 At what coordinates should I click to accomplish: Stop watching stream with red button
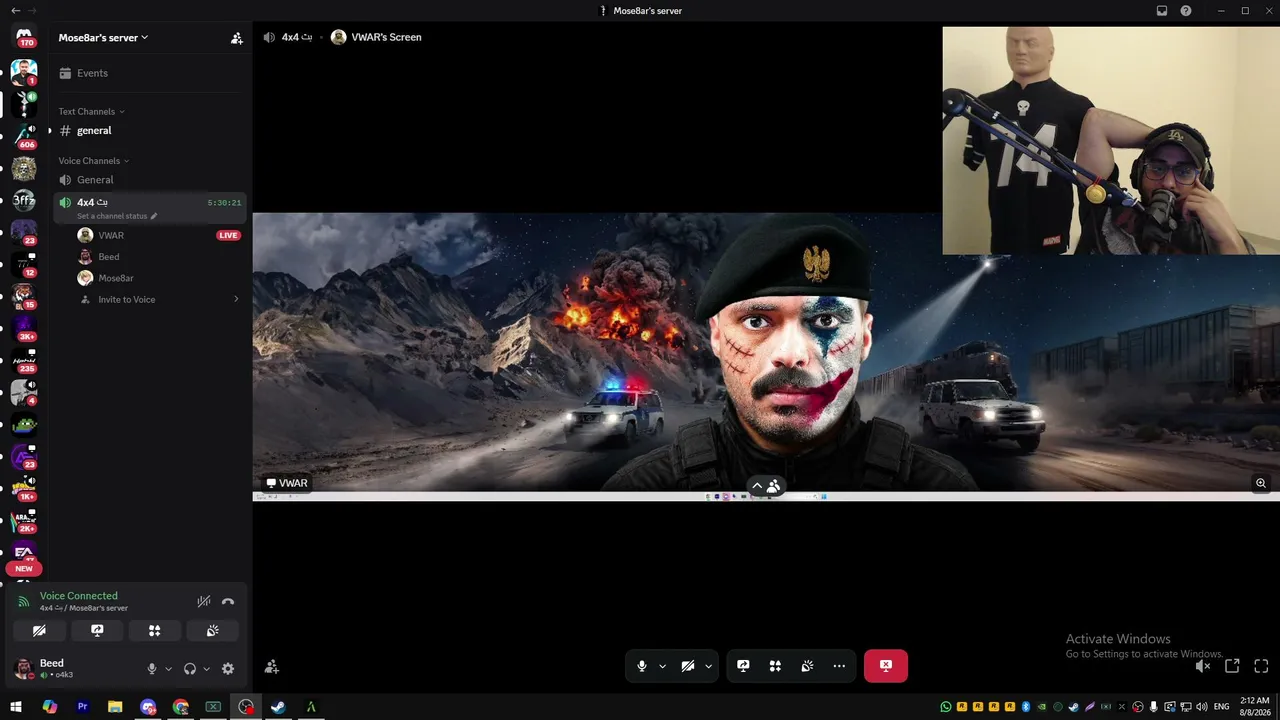point(886,666)
